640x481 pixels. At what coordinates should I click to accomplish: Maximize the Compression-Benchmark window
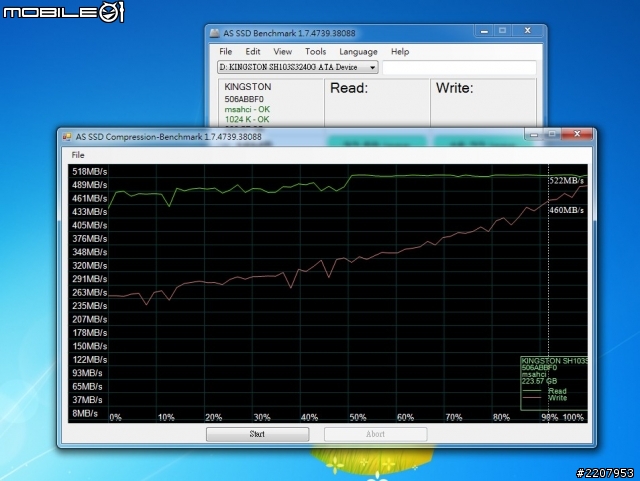pos(552,134)
